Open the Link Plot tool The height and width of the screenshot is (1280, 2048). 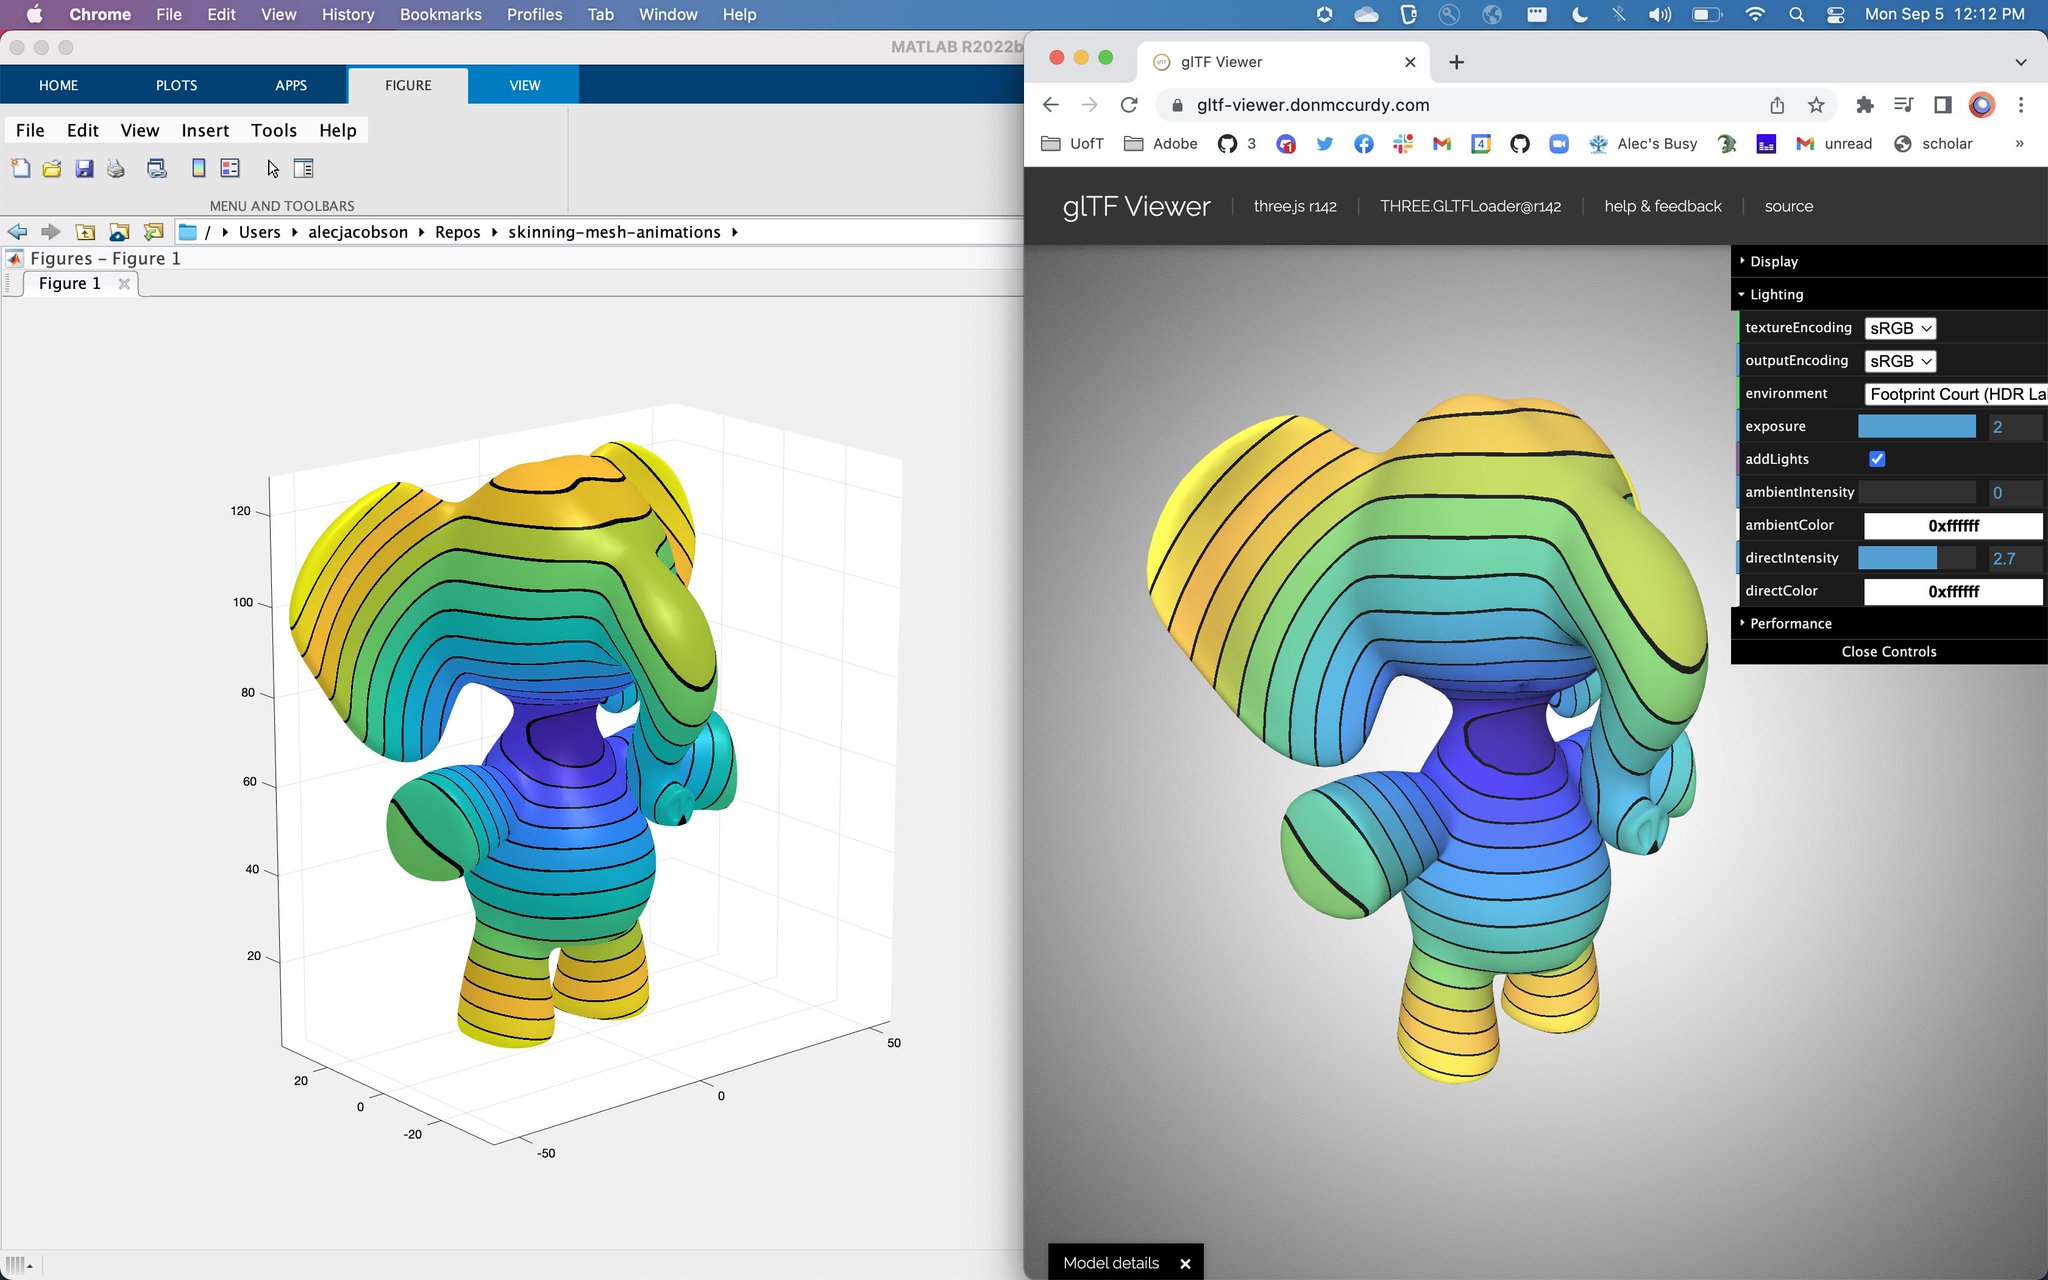pos(156,168)
